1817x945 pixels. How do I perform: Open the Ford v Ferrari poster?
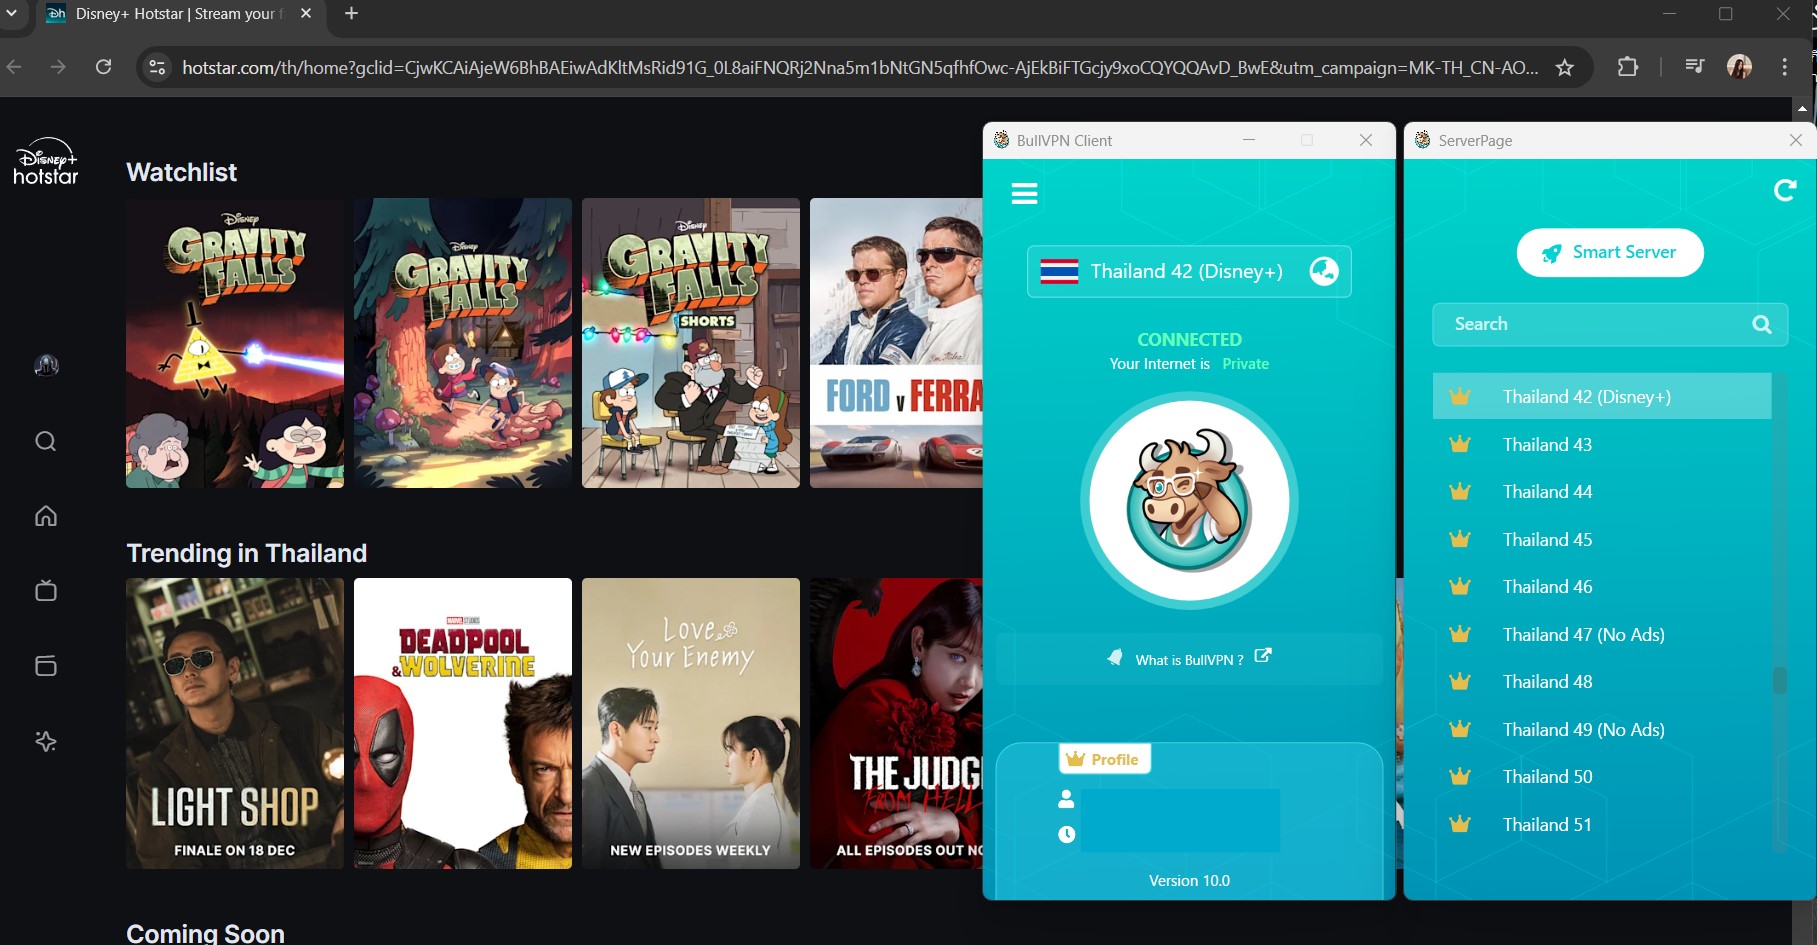[896, 343]
